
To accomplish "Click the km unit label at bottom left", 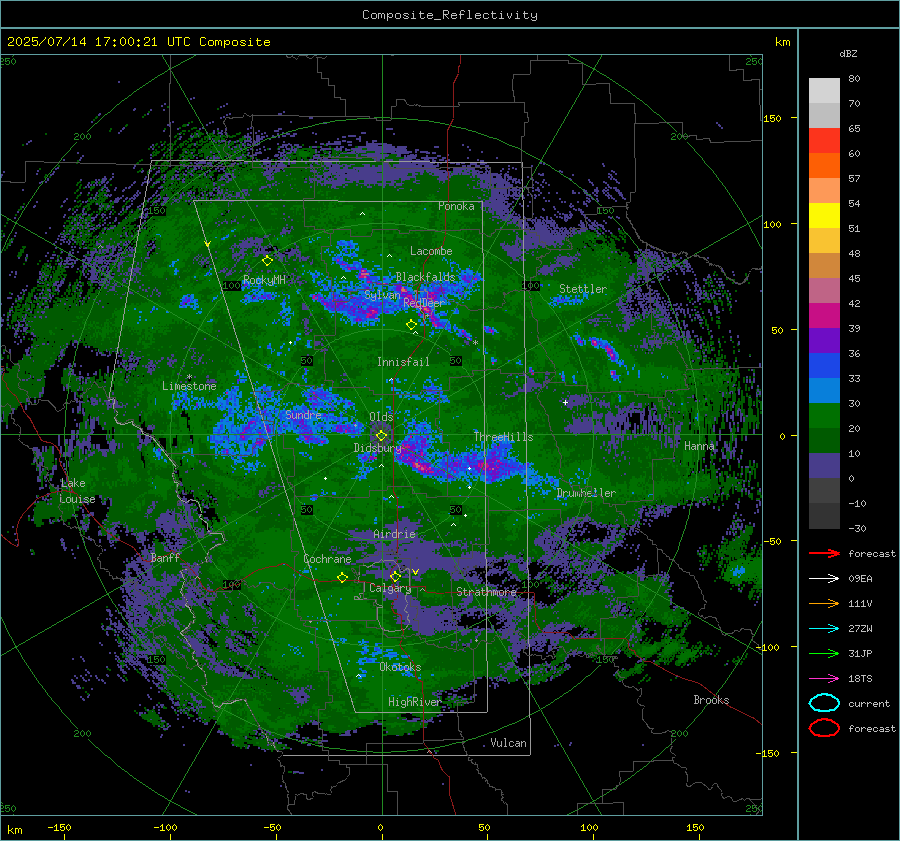I will click(14, 830).
